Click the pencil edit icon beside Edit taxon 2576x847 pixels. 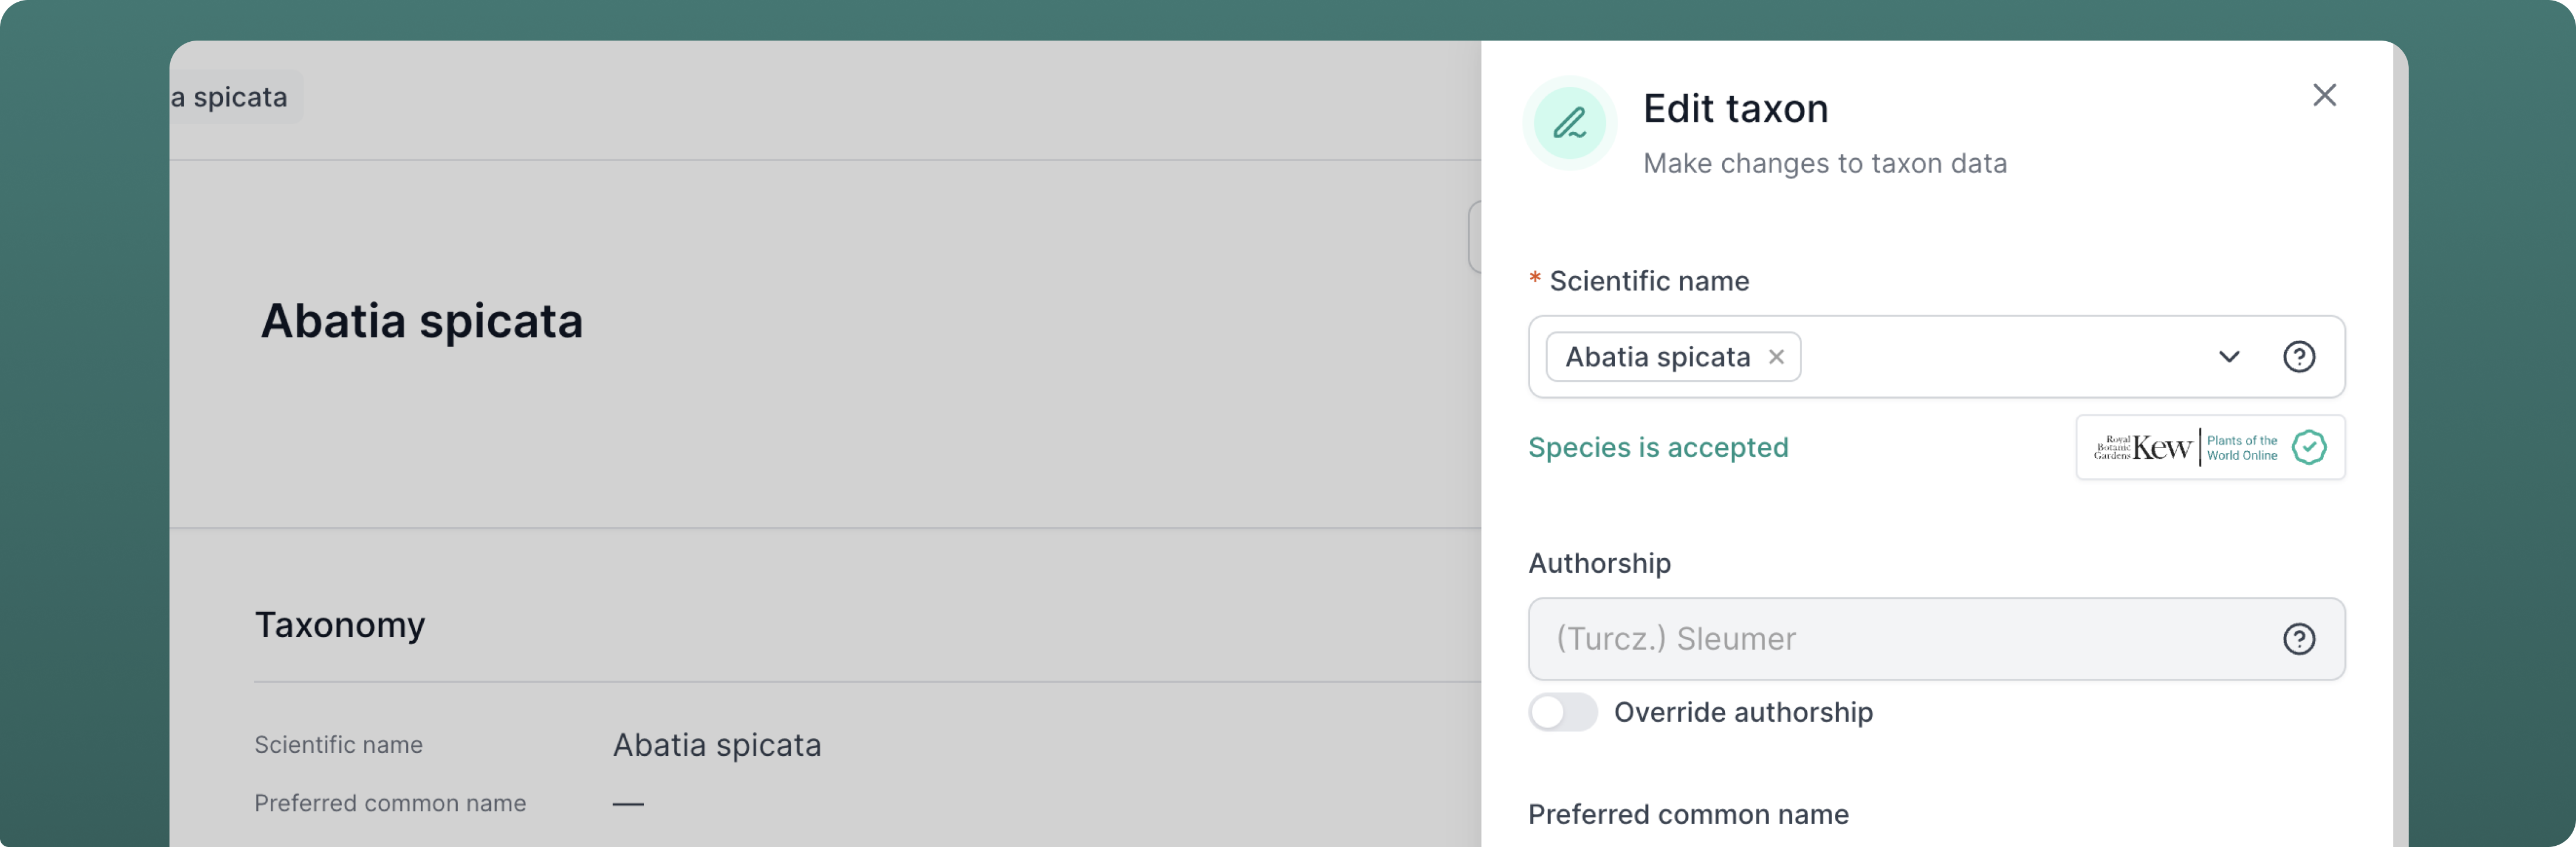[1568, 123]
